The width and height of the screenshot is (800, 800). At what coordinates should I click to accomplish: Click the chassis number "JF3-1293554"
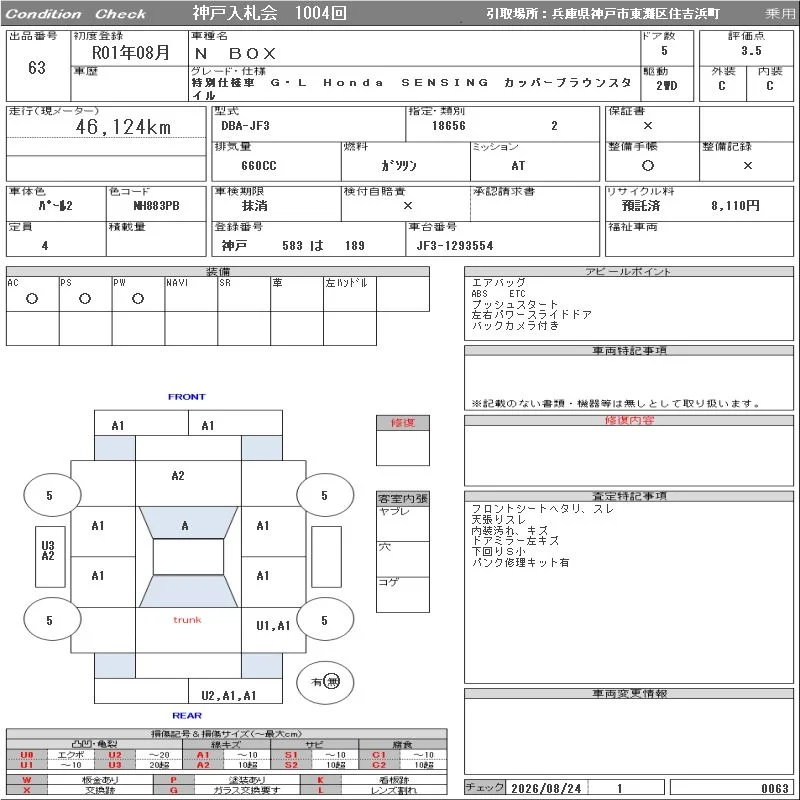pos(455,245)
